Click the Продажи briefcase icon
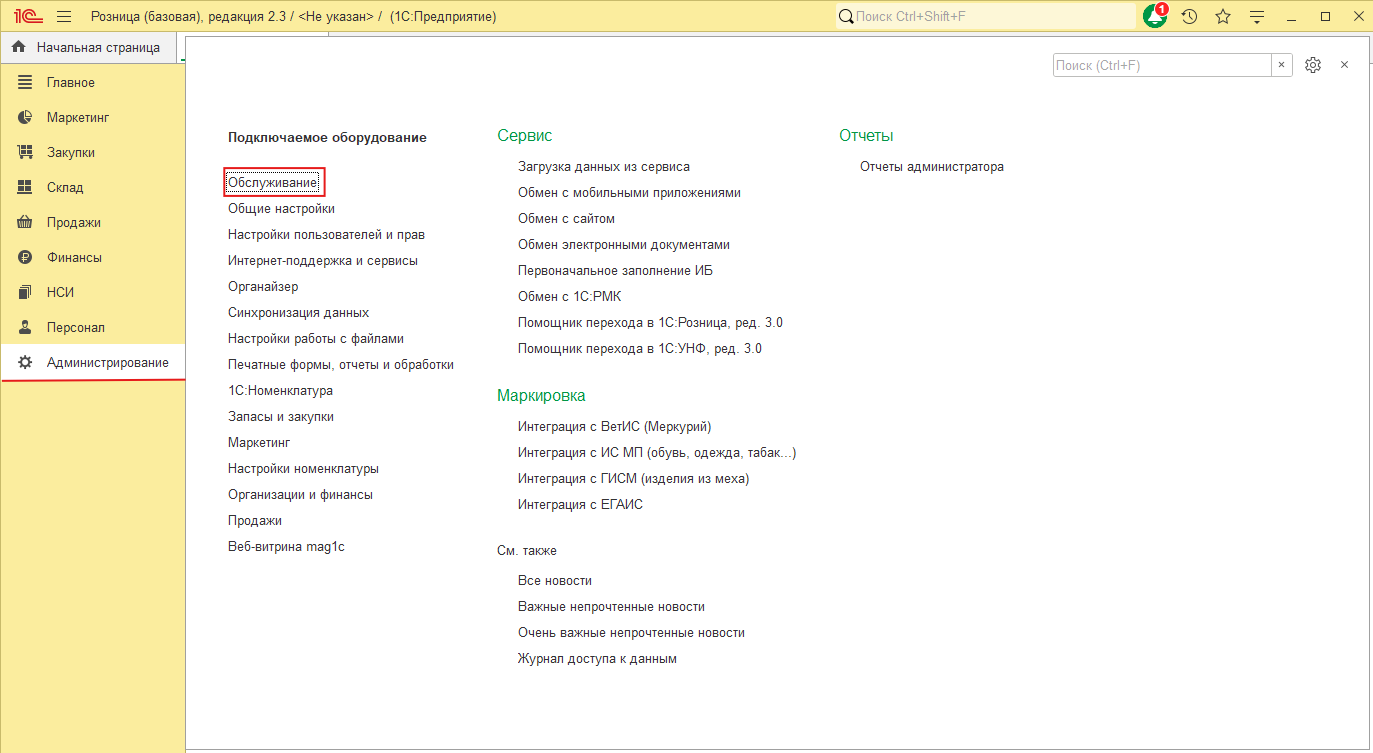 click(x=26, y=222)
